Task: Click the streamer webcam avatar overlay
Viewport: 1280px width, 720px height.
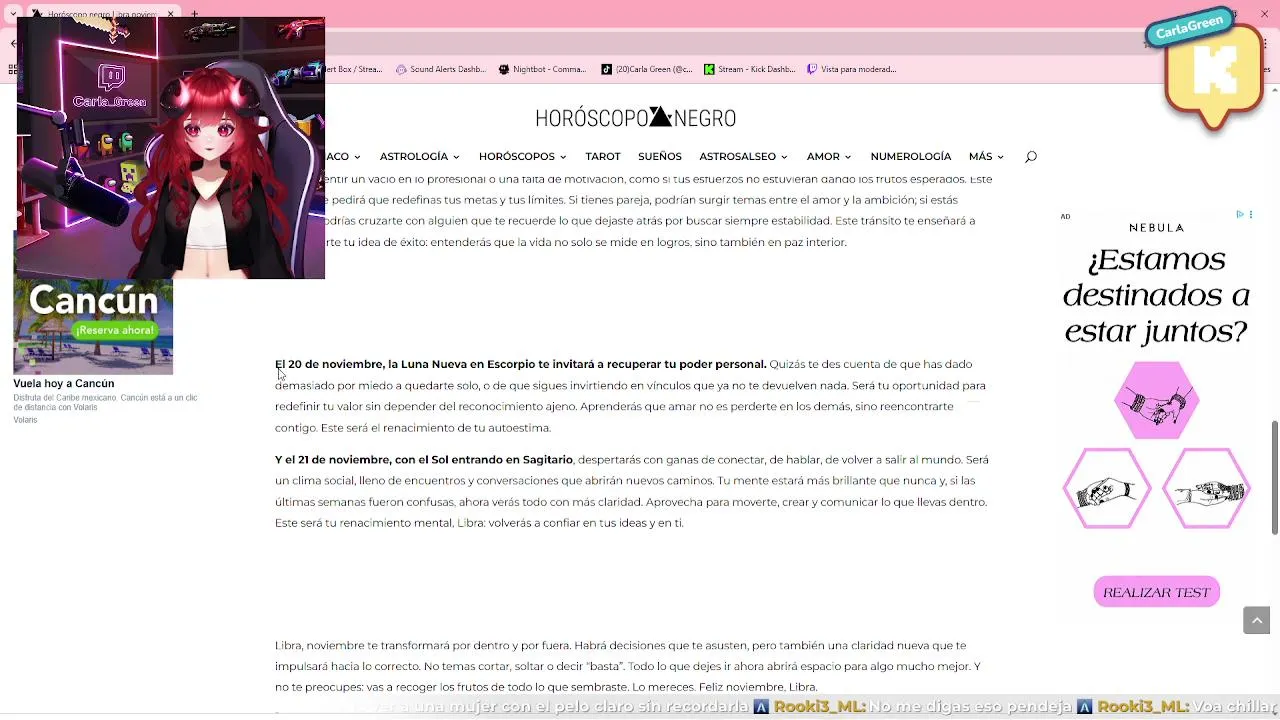Action: [171, 148]
